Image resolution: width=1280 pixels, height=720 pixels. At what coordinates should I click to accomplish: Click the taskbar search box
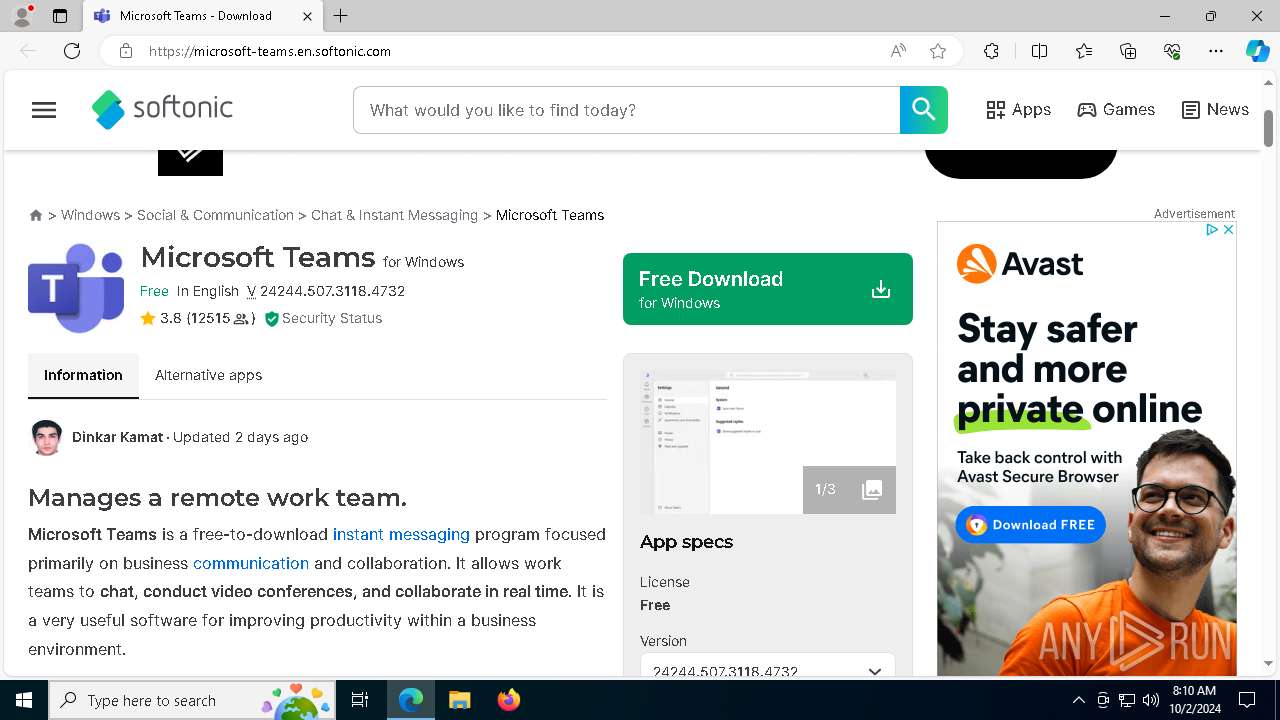point(192,700)
